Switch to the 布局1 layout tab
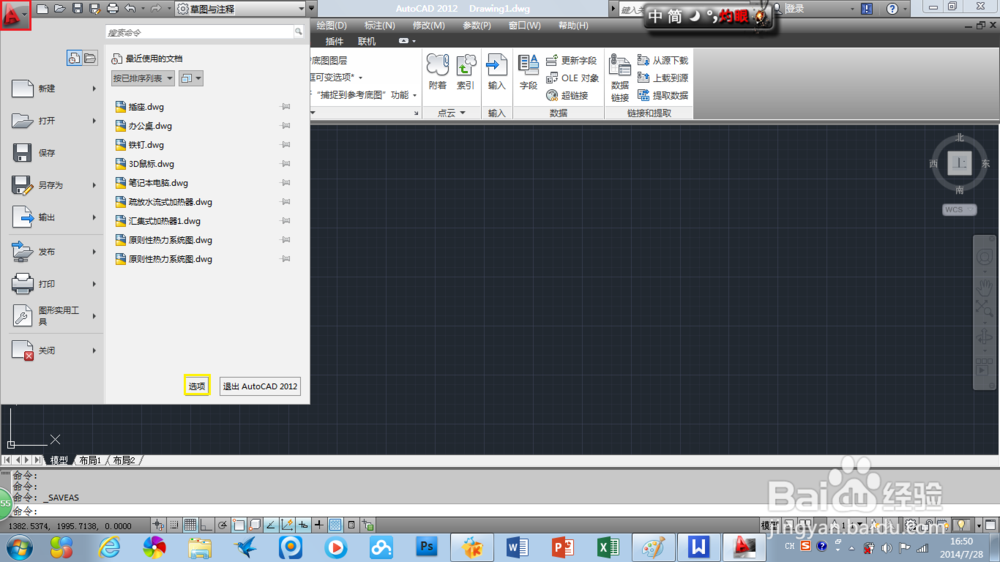This screenshot has width=1000, height=562. (x=90, y=460)
